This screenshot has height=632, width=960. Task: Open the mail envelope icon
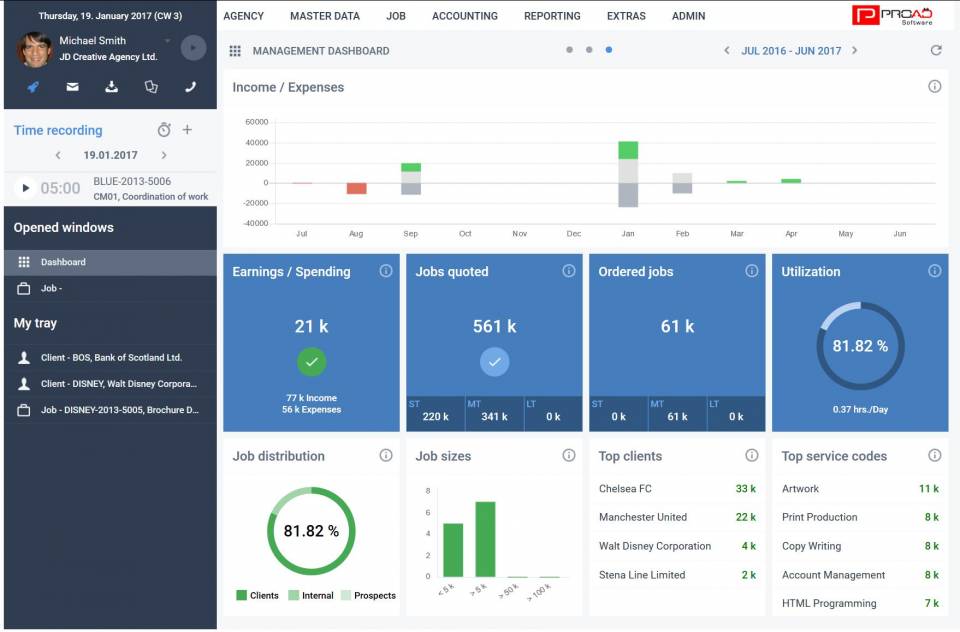72,87
